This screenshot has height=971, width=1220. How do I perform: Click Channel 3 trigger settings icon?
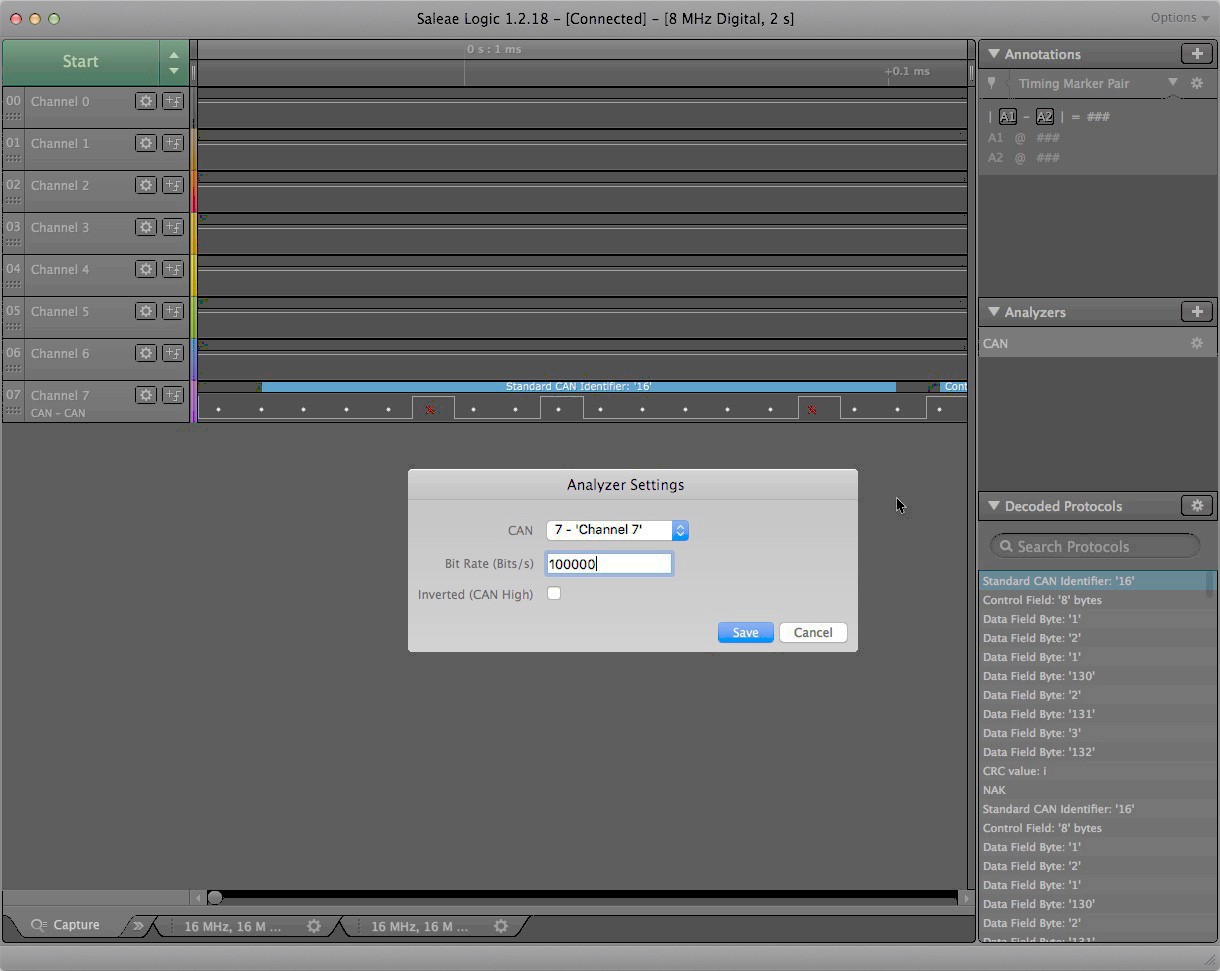click(173, 227)
